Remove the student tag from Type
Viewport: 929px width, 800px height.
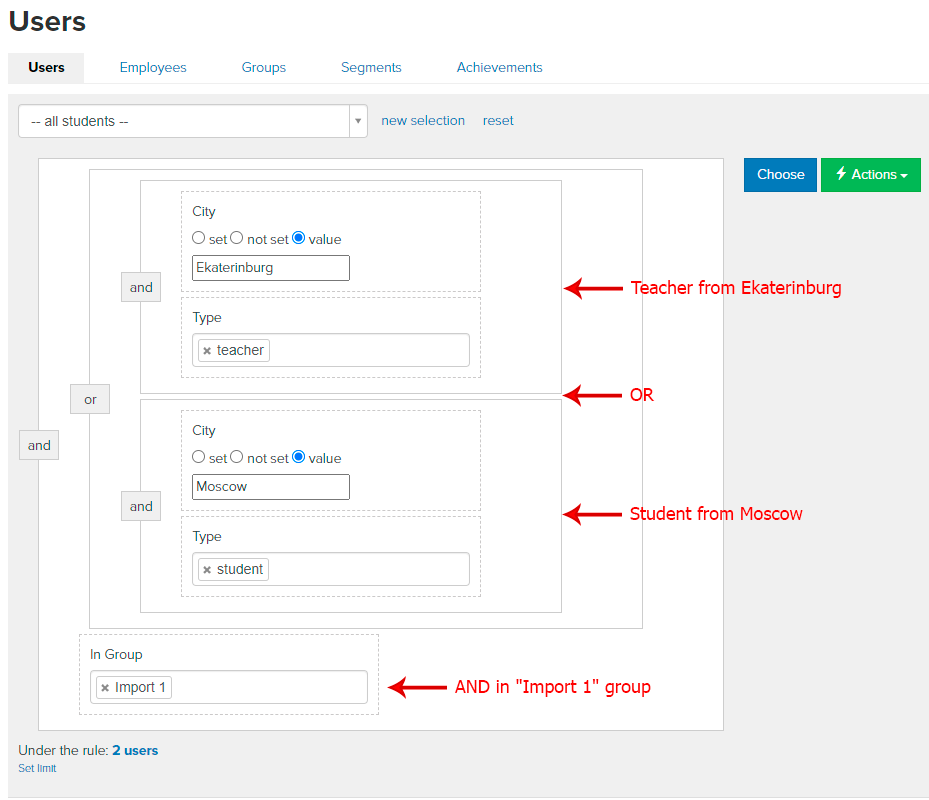[207, 570]
